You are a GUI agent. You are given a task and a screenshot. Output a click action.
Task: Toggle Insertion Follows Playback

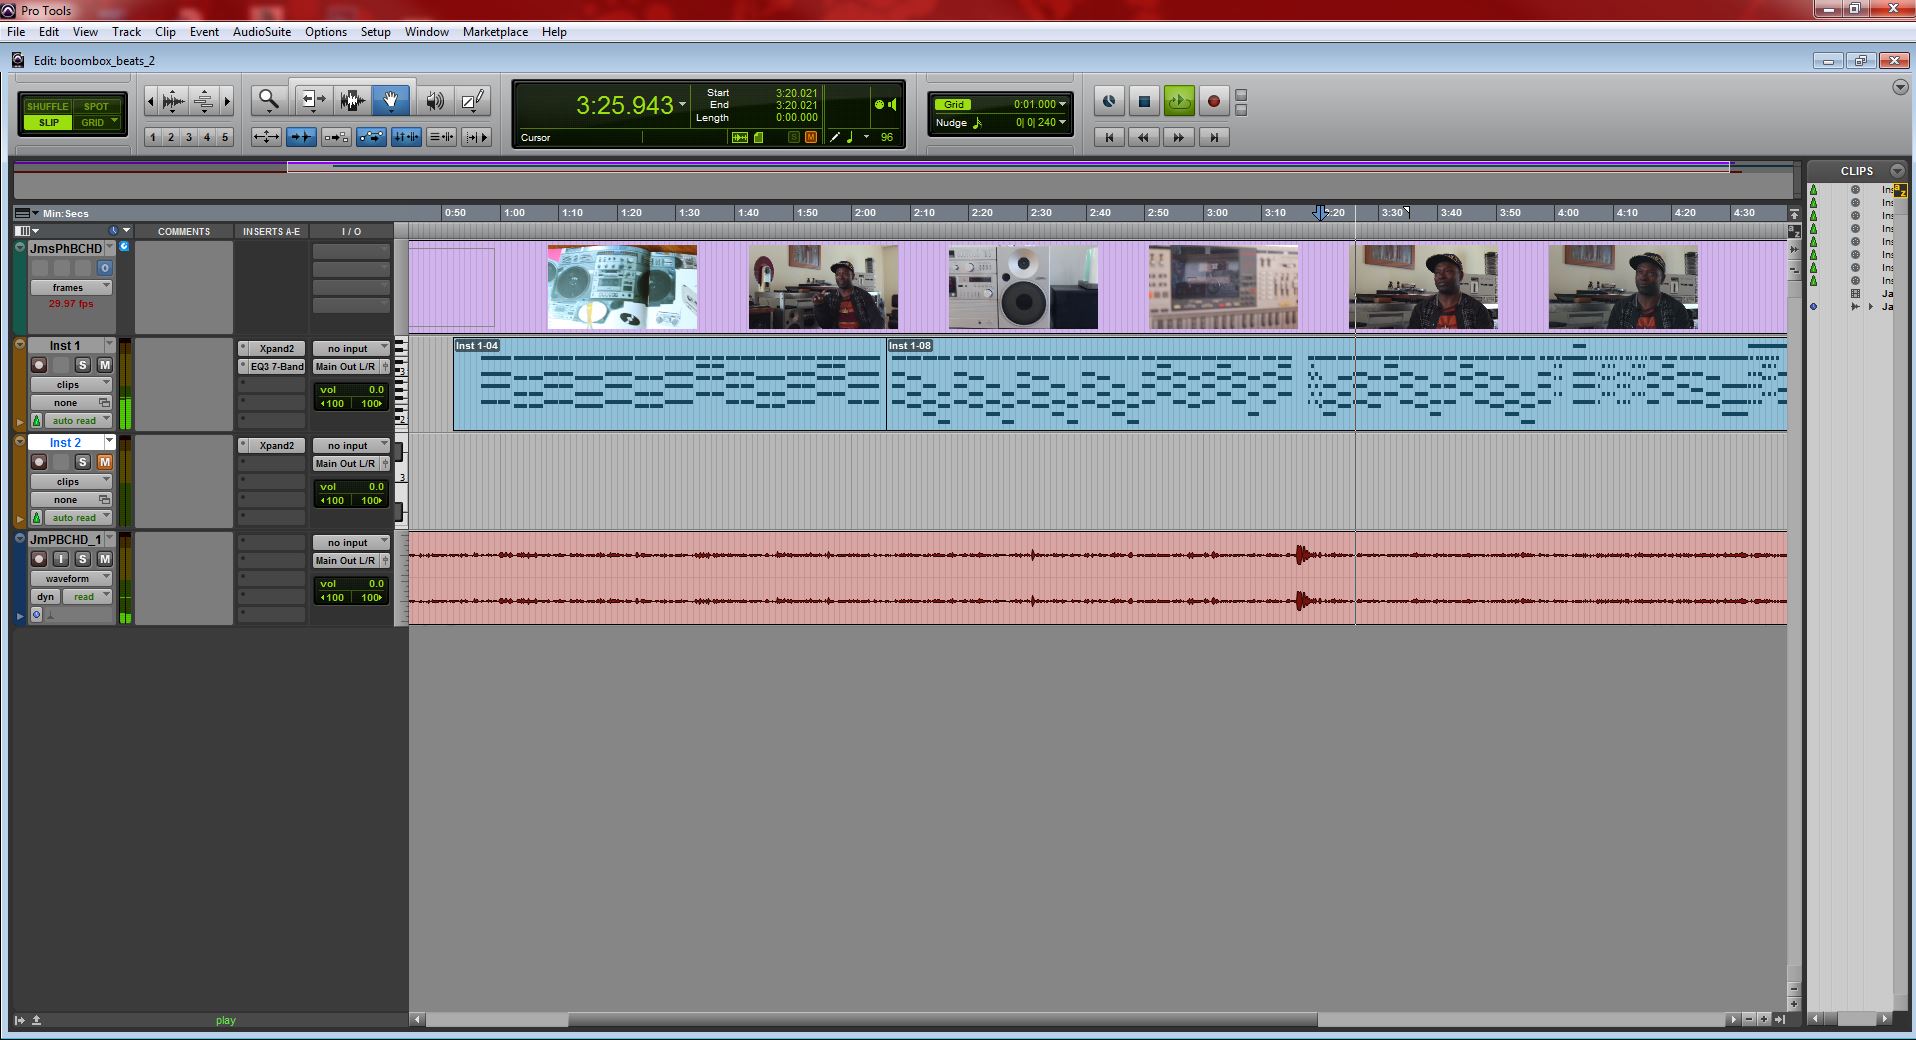(x=476, y=137)
